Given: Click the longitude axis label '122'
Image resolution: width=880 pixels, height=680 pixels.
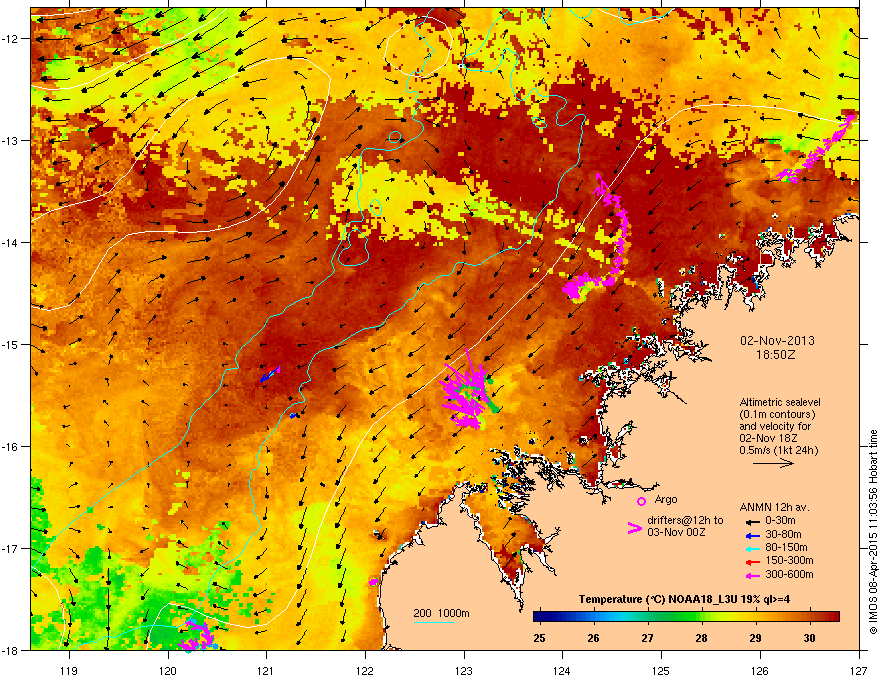Looking at the screenshot, I should (x=365, y=670).
